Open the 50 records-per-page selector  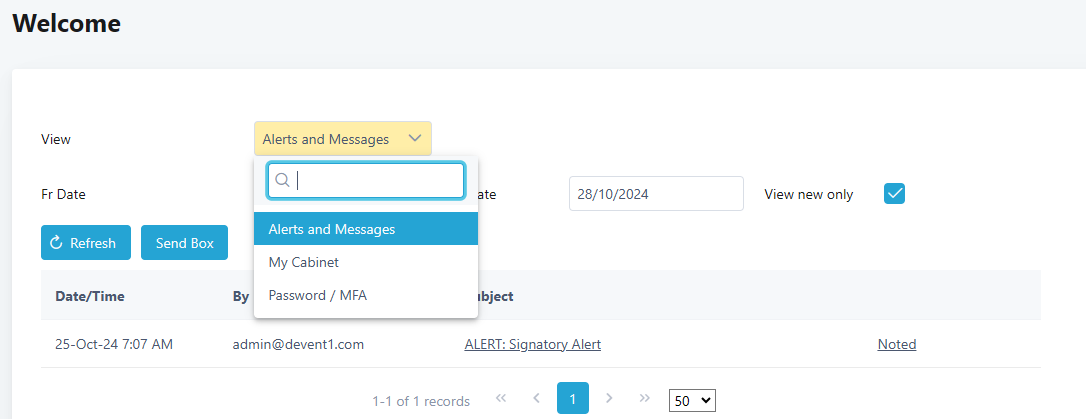point(693,400)
